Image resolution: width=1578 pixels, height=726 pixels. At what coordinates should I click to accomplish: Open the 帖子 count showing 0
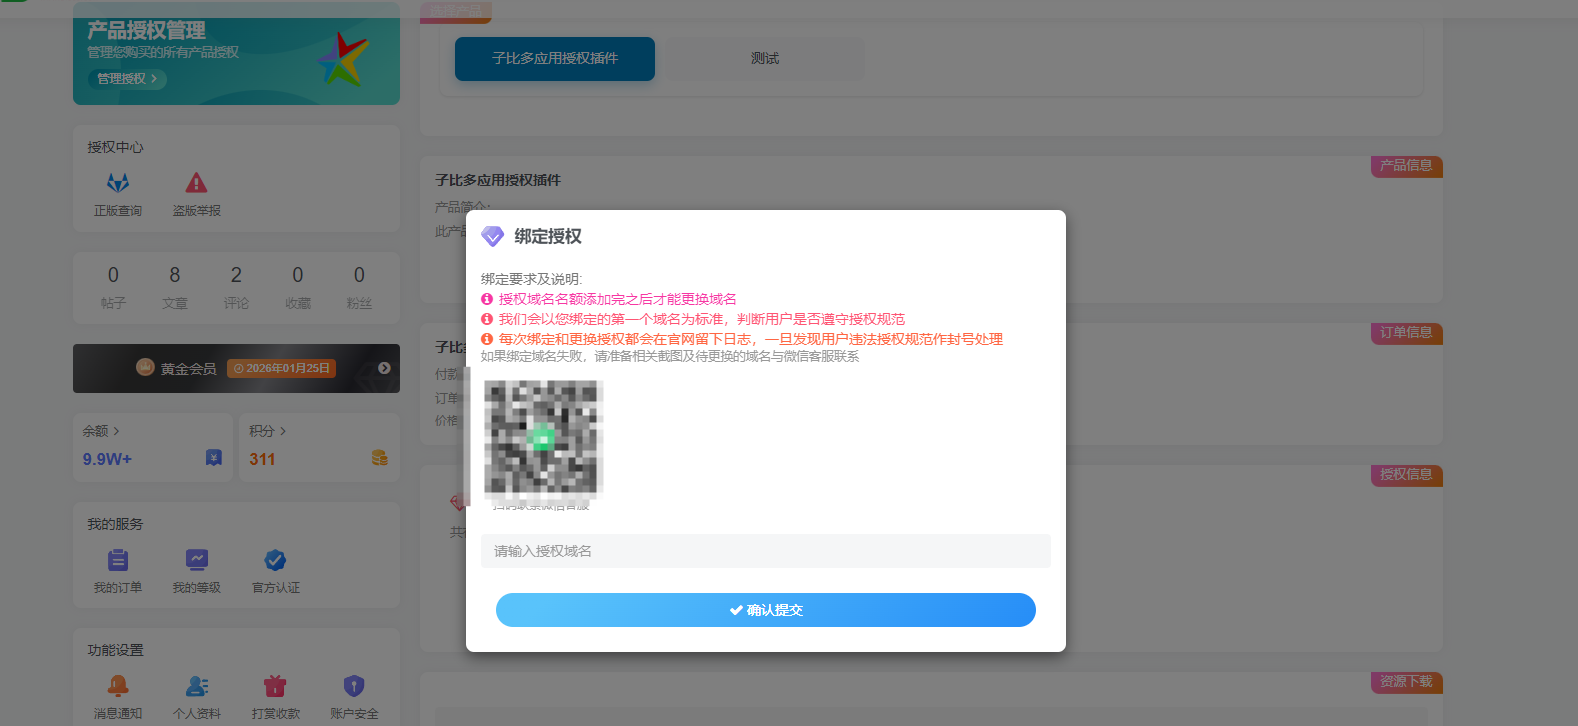point(113,287)
